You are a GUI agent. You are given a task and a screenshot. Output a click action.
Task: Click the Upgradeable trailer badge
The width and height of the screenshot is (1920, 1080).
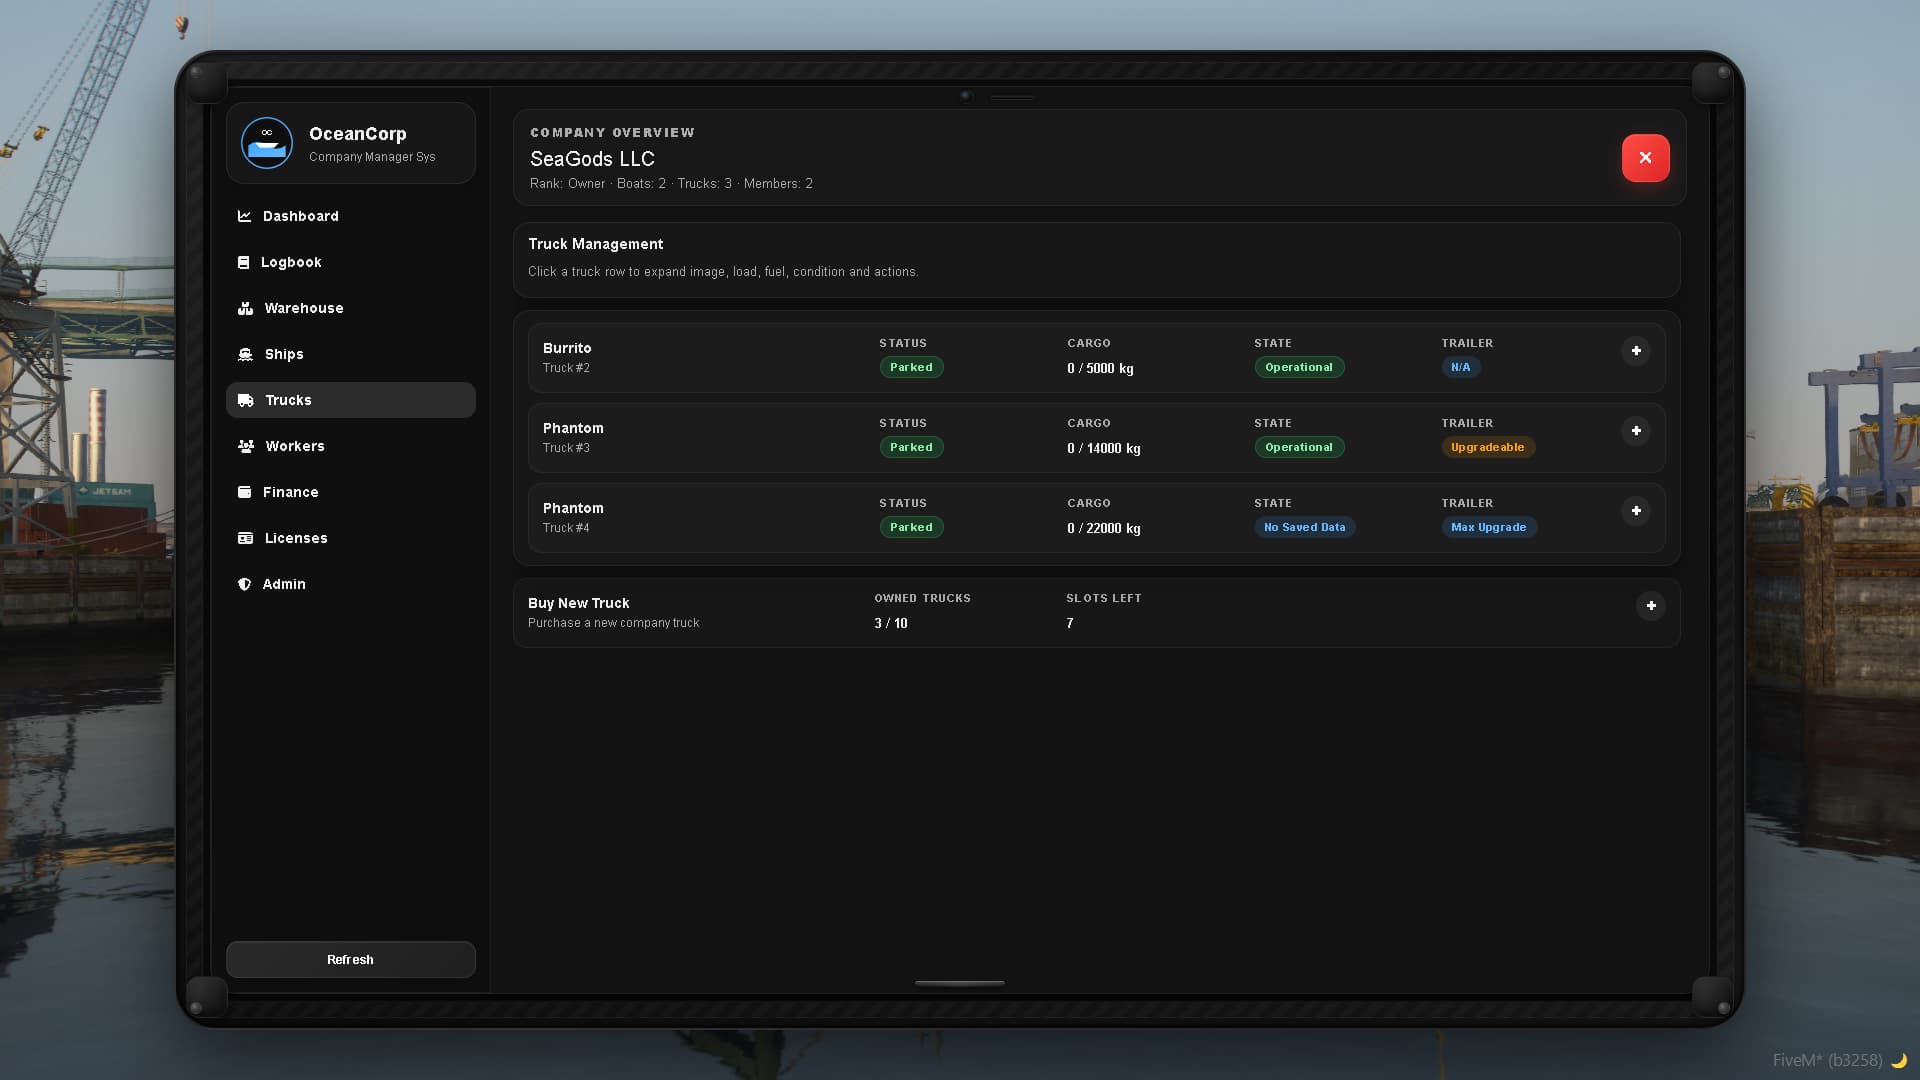[x=1487, y=447]
